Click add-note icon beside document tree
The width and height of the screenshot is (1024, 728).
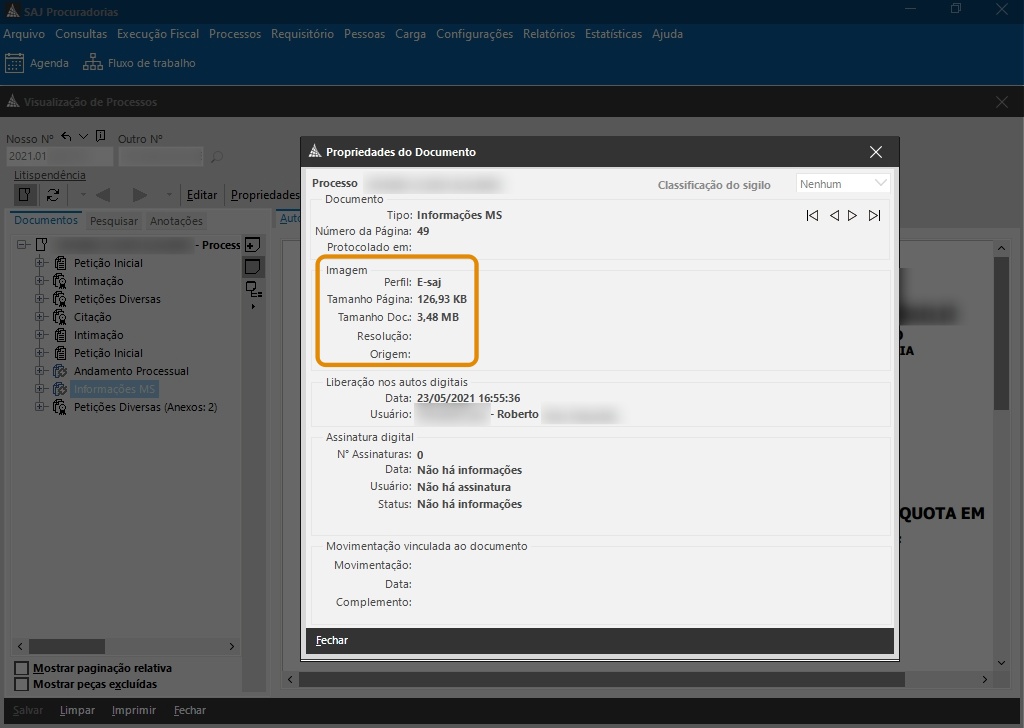pyautogui.click(x=253, y=245)
